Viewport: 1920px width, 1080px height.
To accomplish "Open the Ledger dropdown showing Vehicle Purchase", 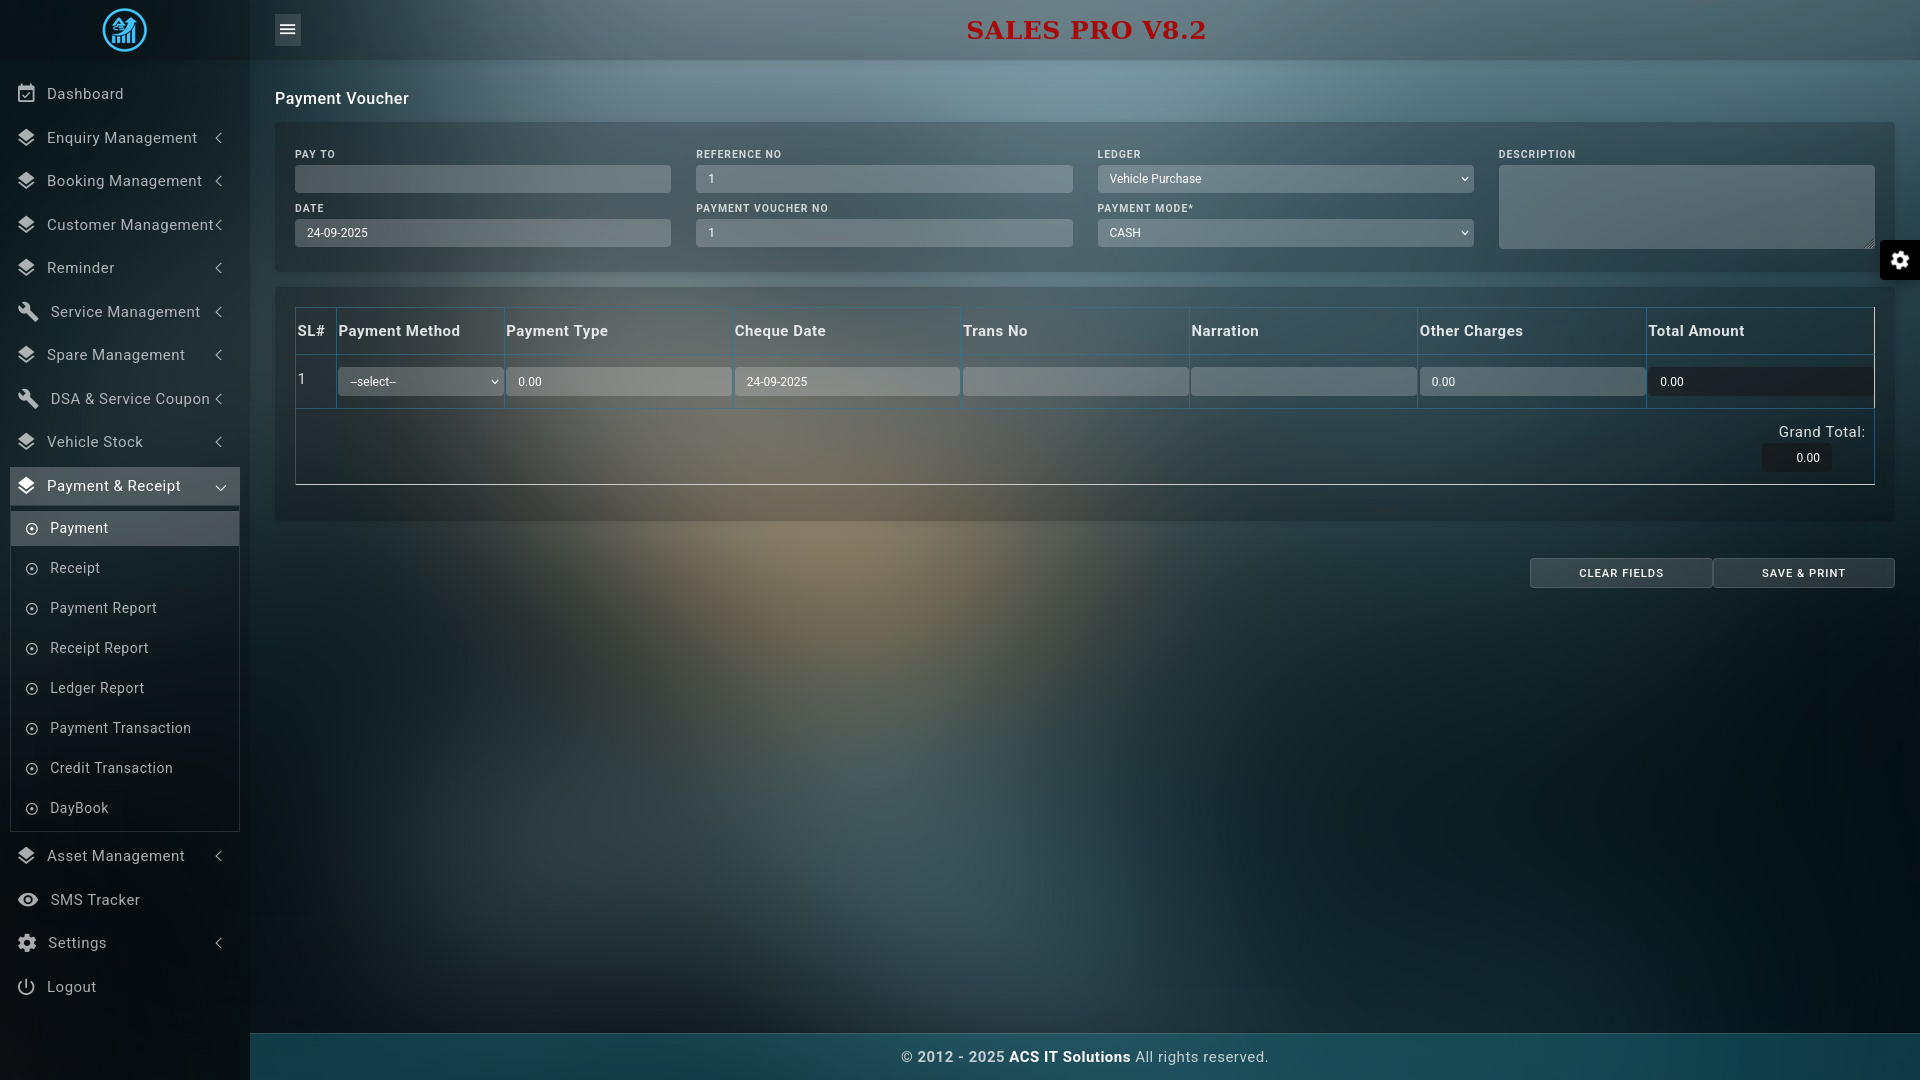I will click(1284, 179).
